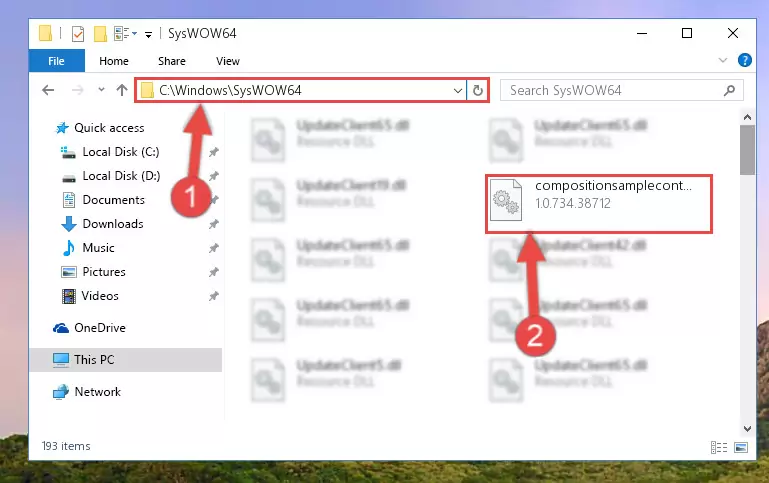Switch to Details view via status bar icon
Viewport: 769px width, 483px height.
pyautogui.click(x=719, y=447)
